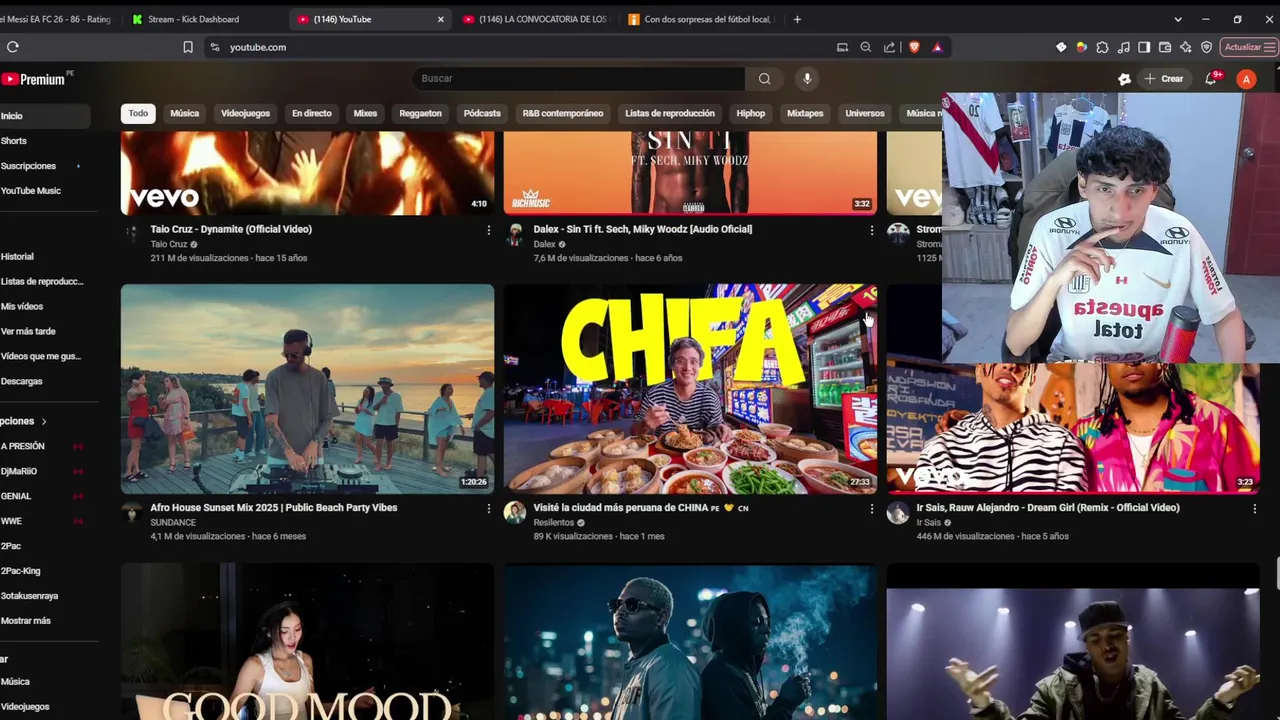
Task: Open options for Visité la ciudad video
Action: pos(871,509)
